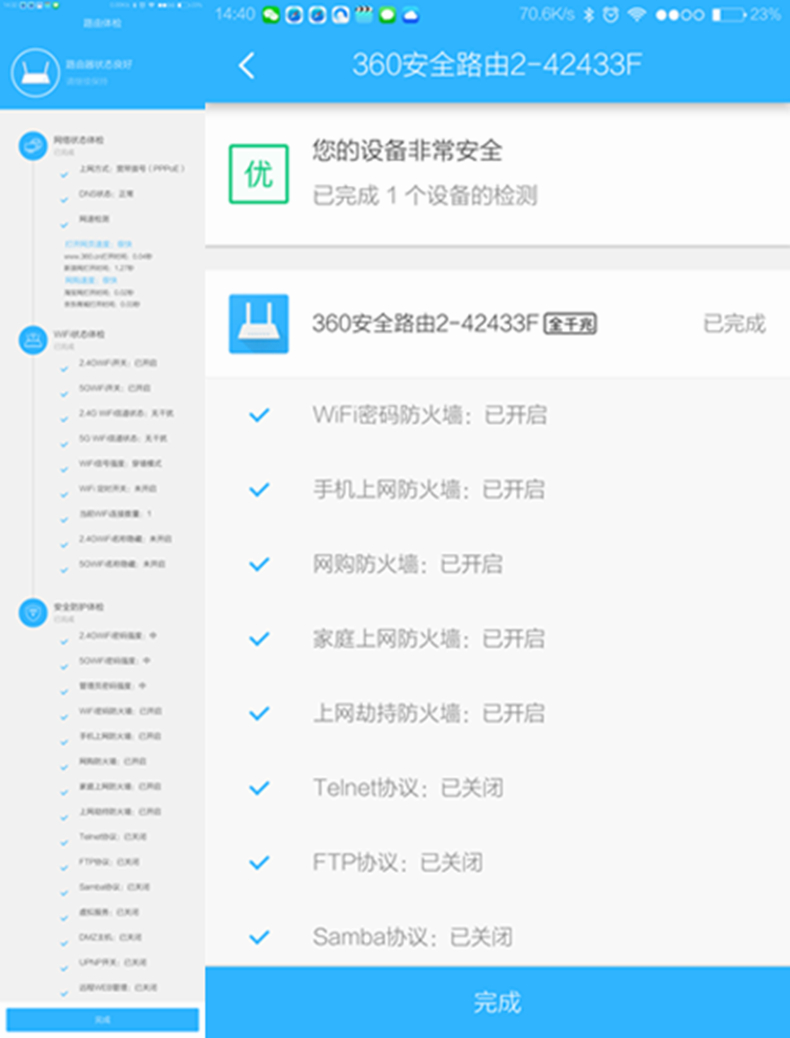The height and width of the screenshot is (1038, 790).
Task: Click the 360安全路由2-42433F header title
Action: [x=496, y=65]
